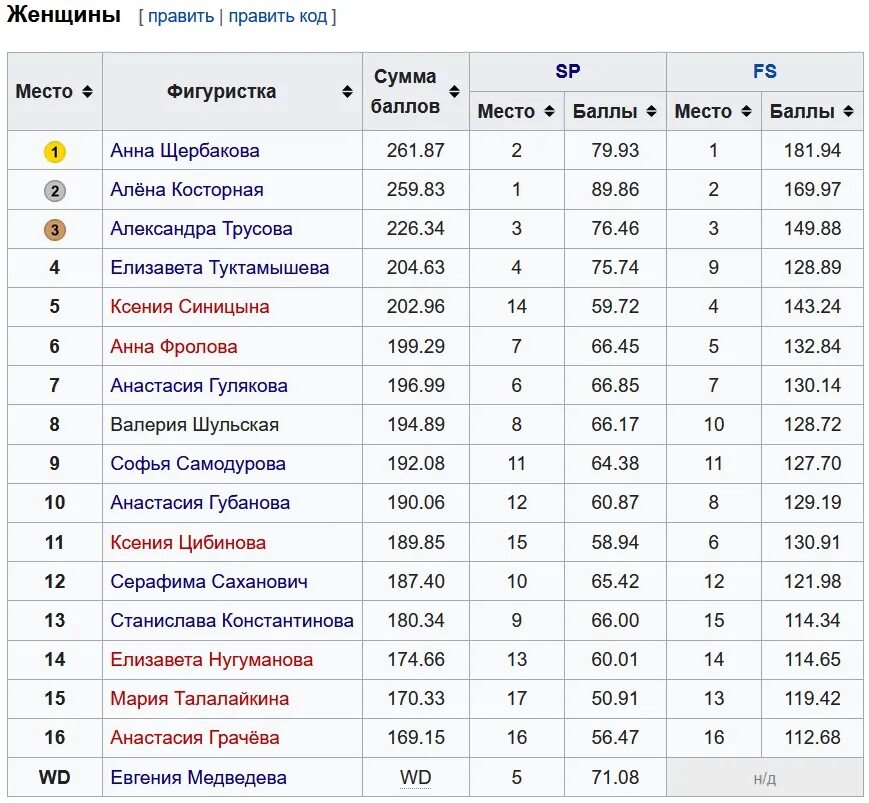Open red link Ксения Синицына
The image size is (869, 803).
[190, 306]
